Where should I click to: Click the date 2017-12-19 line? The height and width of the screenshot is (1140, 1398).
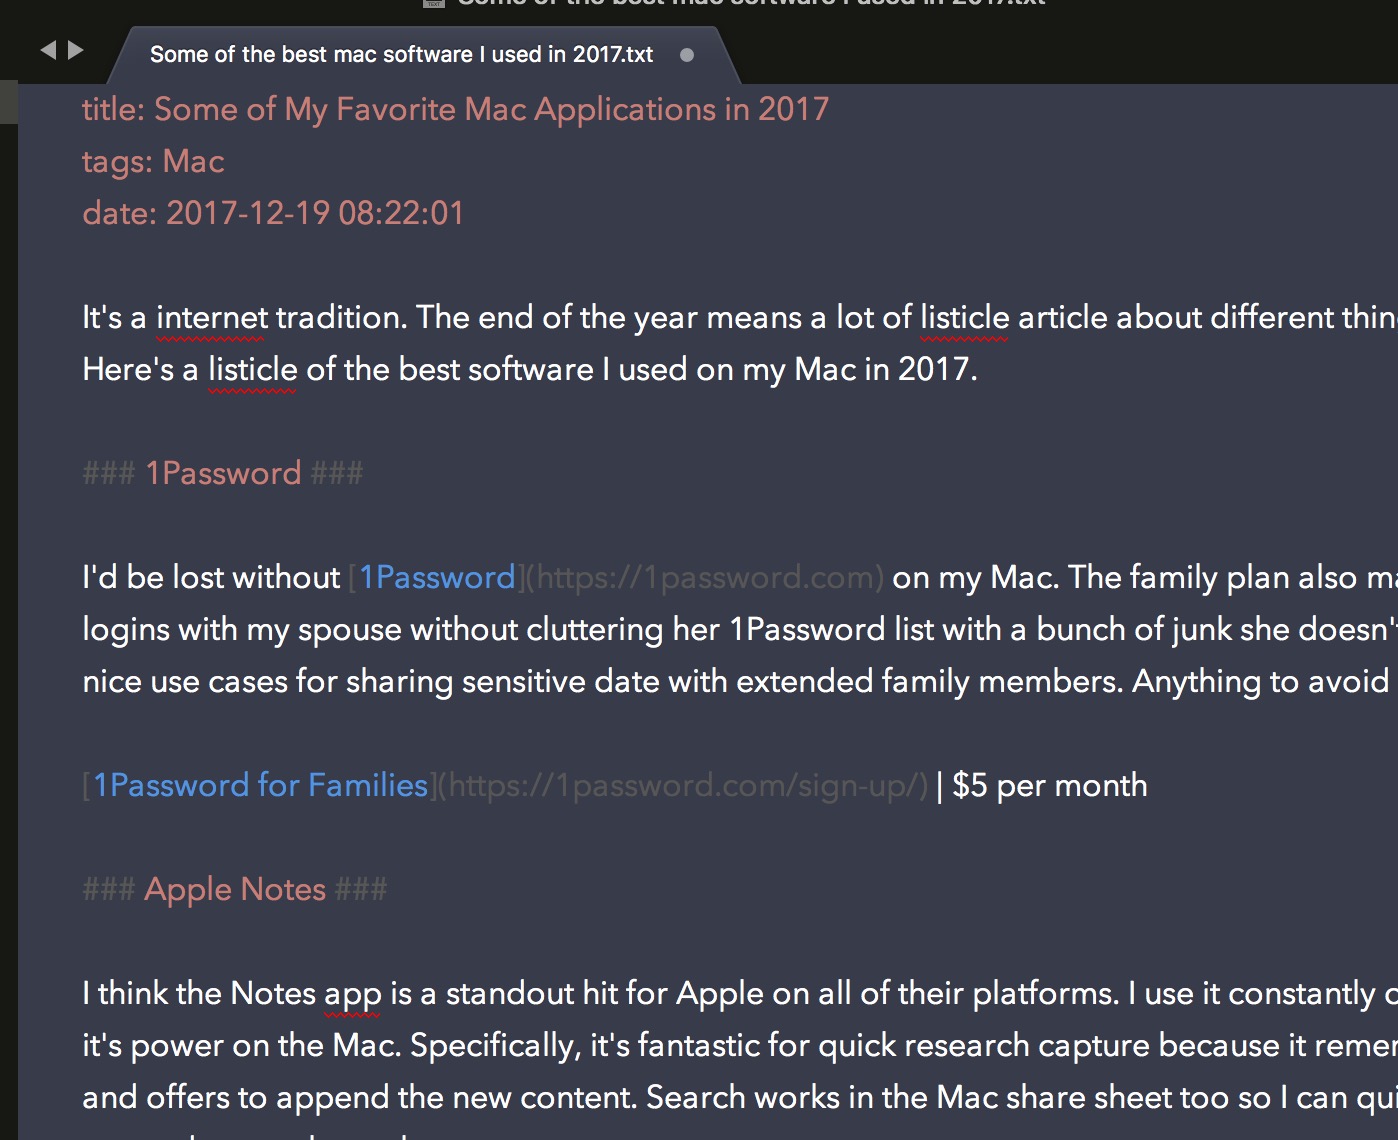coord(273,213)
